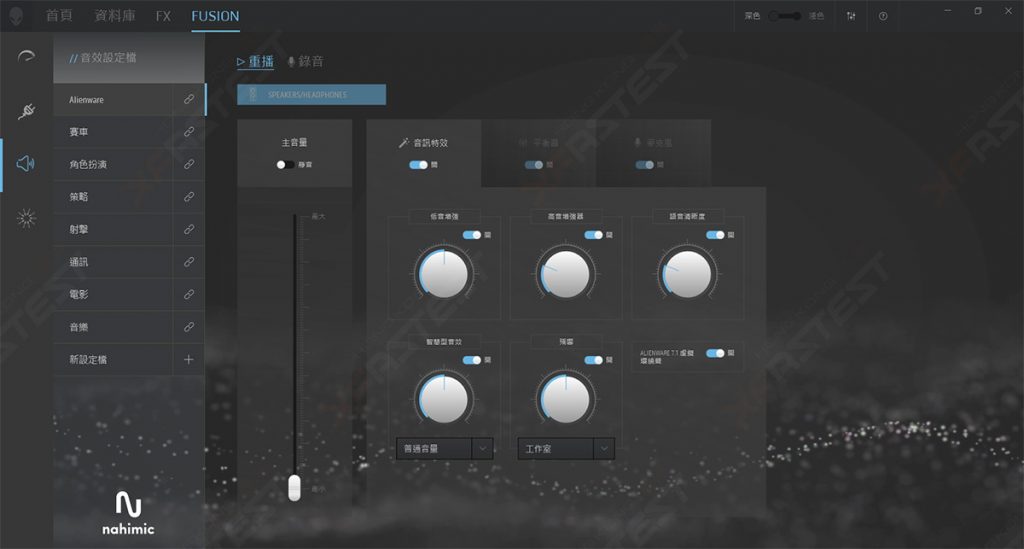
Task: Open the sun-shaped thermal sidebar icon
Action: point(26,218)
